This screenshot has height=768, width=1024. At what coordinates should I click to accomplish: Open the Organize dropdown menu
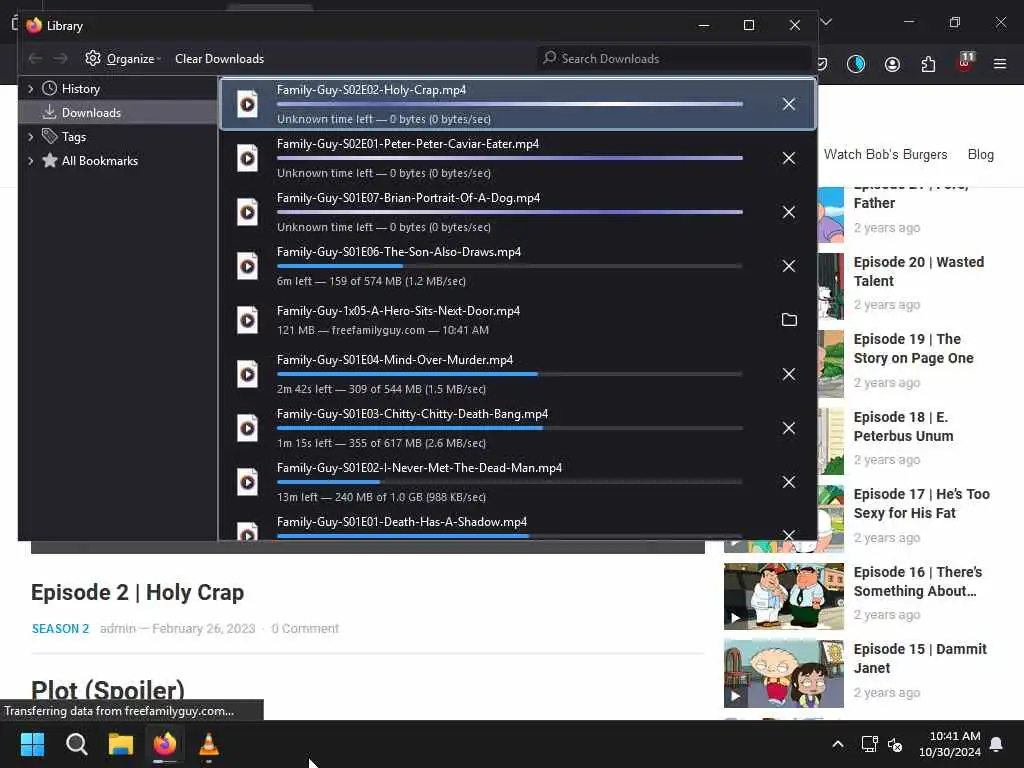point(123,59)
